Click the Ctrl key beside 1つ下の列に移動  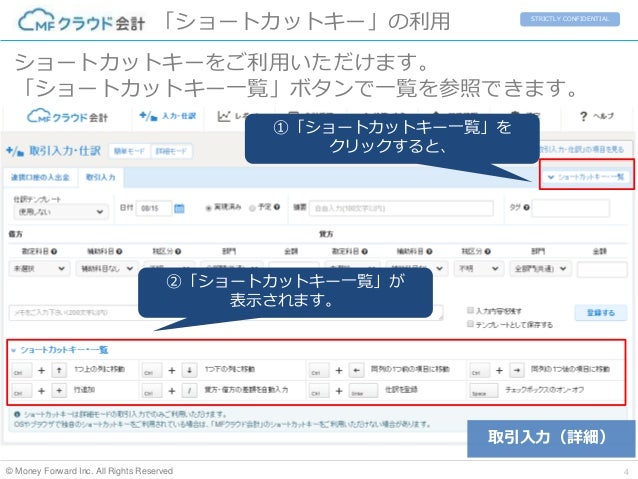pyautogui.click(x=152, y=370)
